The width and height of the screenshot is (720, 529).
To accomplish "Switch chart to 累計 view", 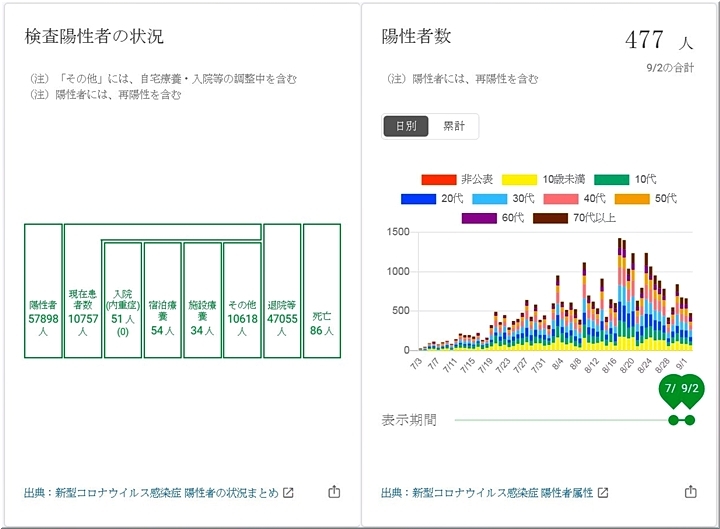I will pyautogui.click(x=454, y=126).
